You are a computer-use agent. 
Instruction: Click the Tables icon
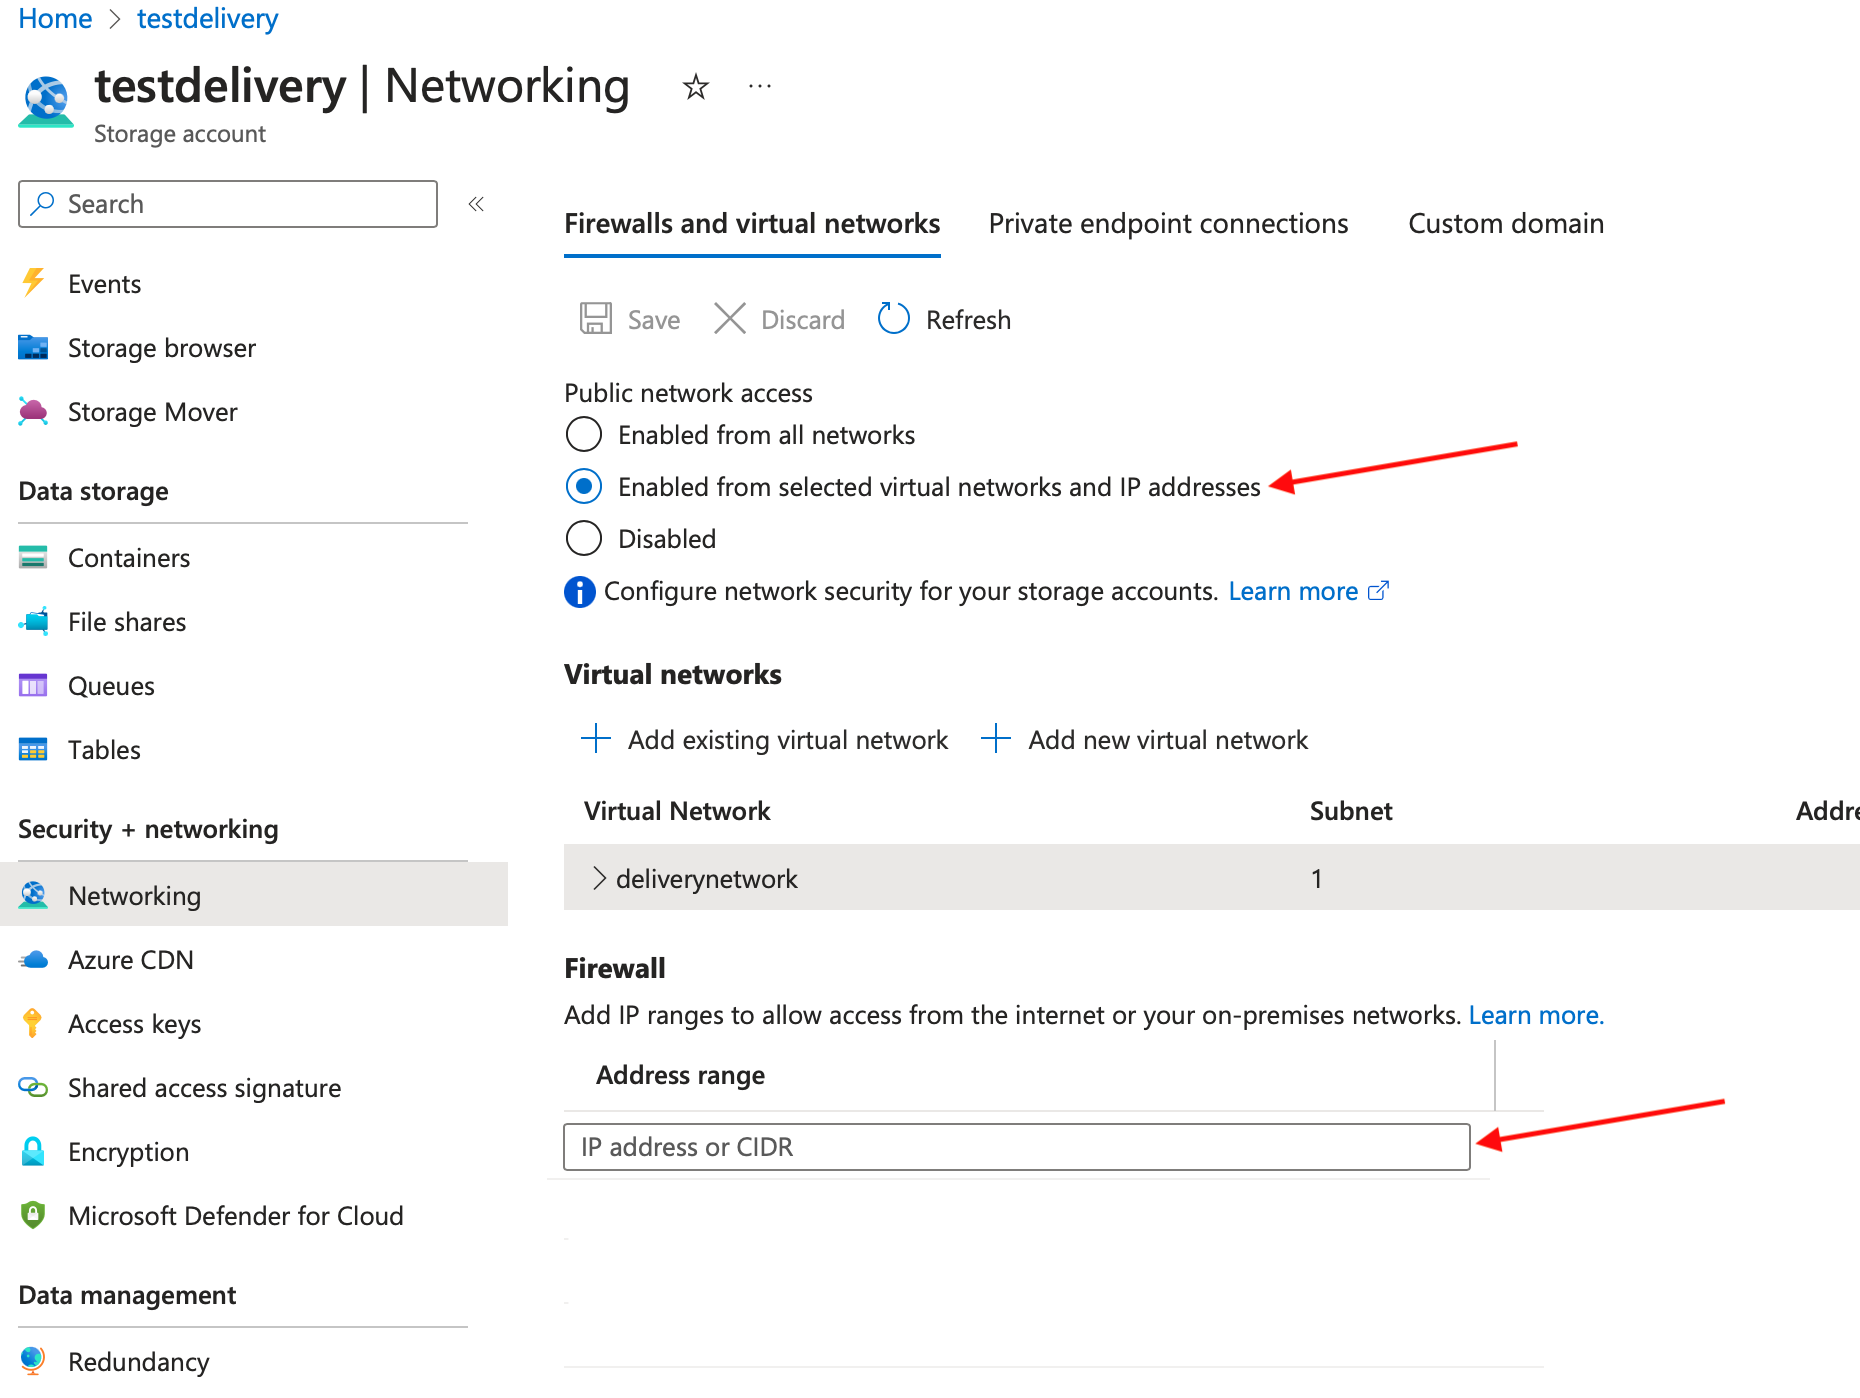tap(33, 749)
